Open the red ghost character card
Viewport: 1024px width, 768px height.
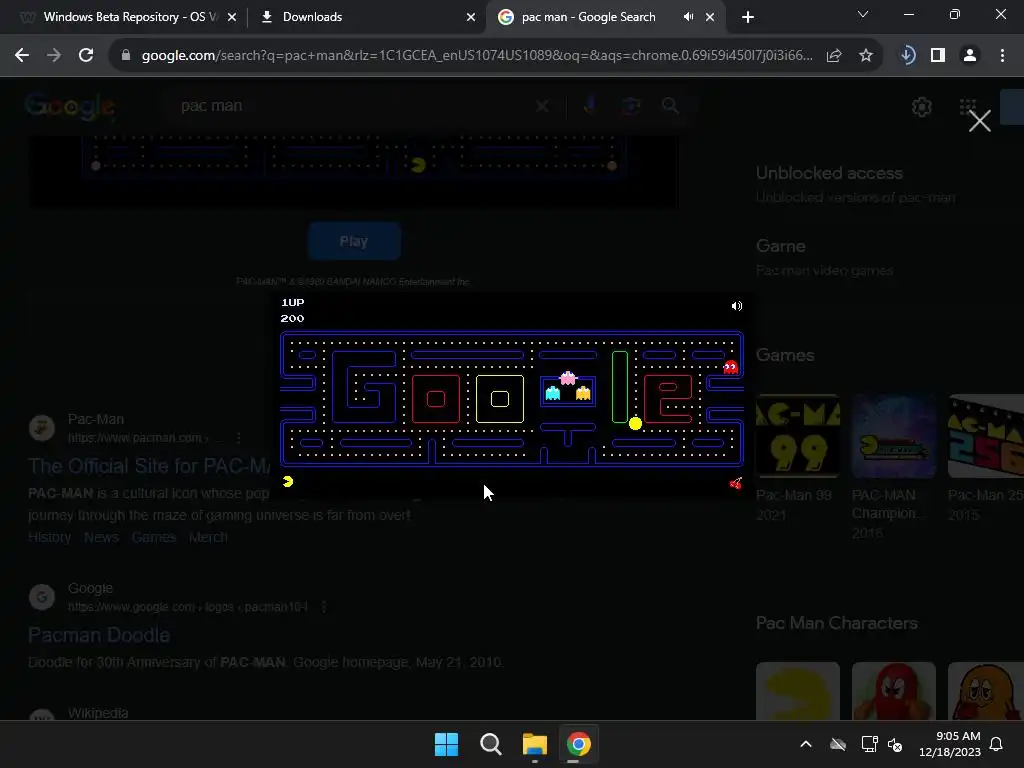[893, 691]
